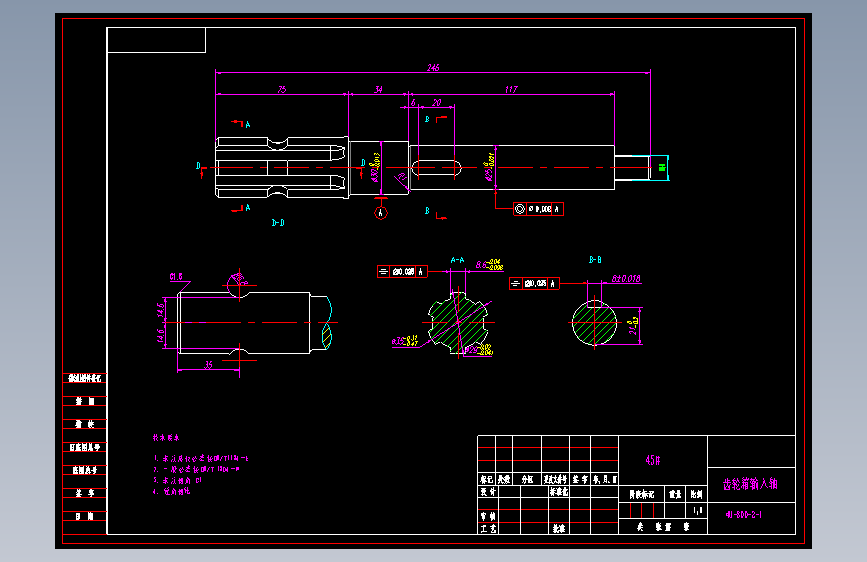Click the C1.5 chamfer annotation
The height and width of the screenshot is (562, 867).
coord(176,277)
